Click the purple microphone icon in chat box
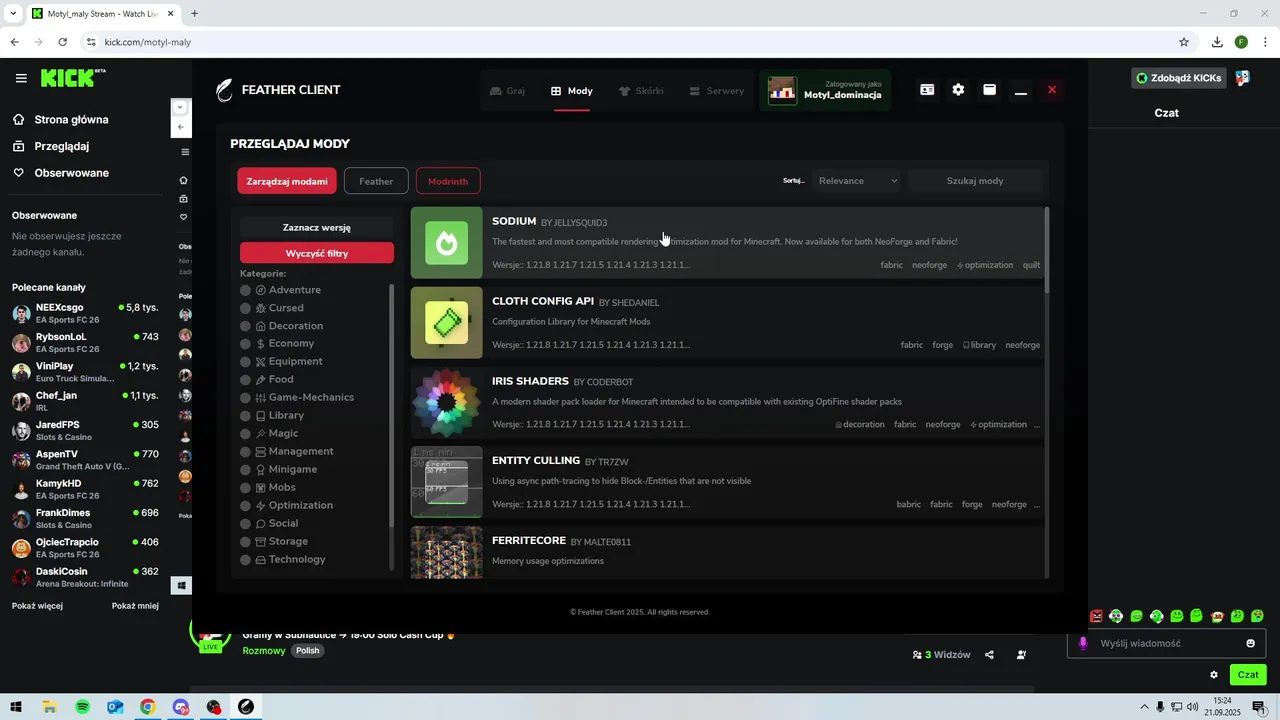This screenshot has width=1280, height=720. coord(1083,643)
